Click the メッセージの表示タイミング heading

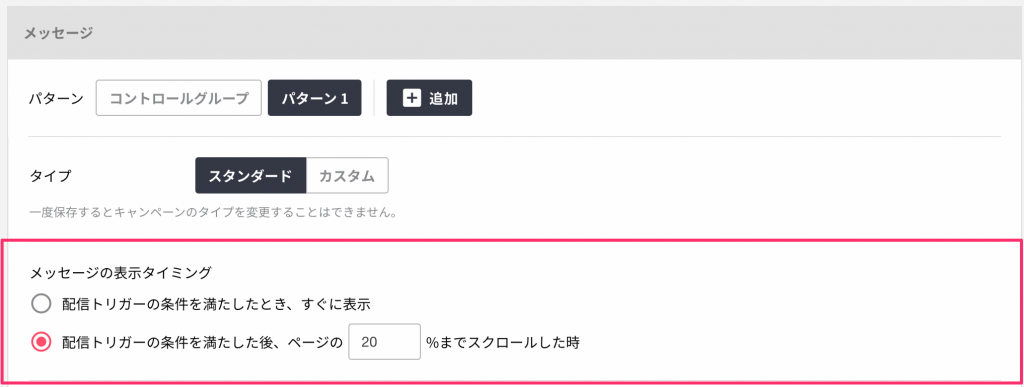(x=121, y=273)
